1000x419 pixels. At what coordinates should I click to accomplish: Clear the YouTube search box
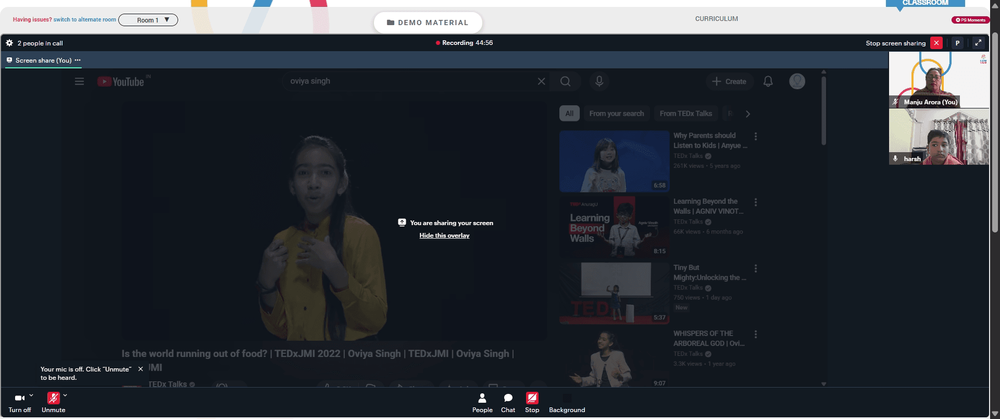pyautogui.click(x=541, y=81)
